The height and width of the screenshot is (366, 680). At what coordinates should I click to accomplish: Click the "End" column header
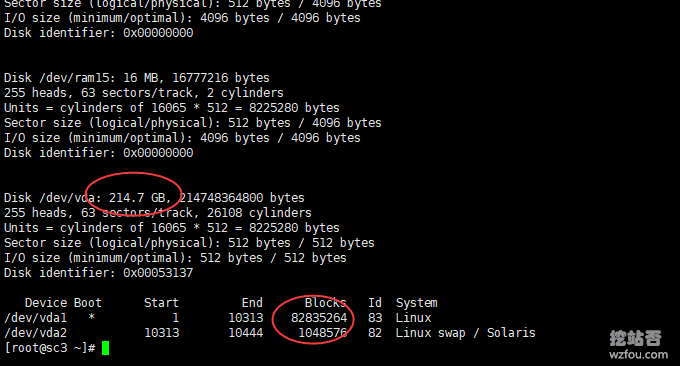click(252, 303)
